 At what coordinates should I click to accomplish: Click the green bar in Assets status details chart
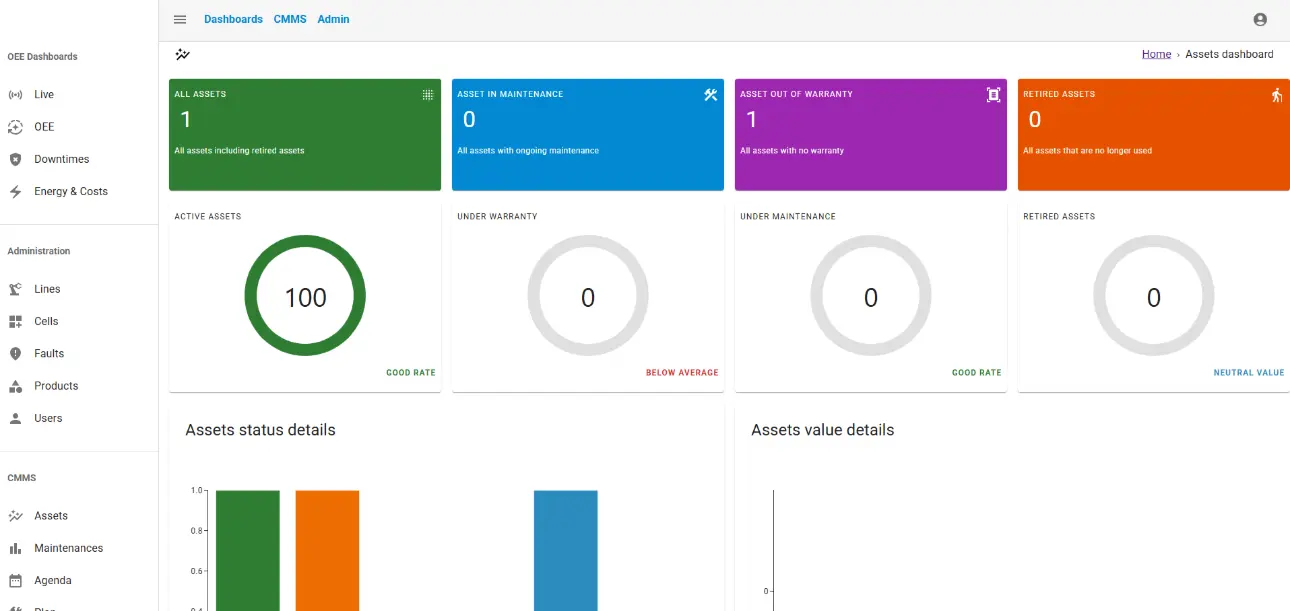coord(248,550)
